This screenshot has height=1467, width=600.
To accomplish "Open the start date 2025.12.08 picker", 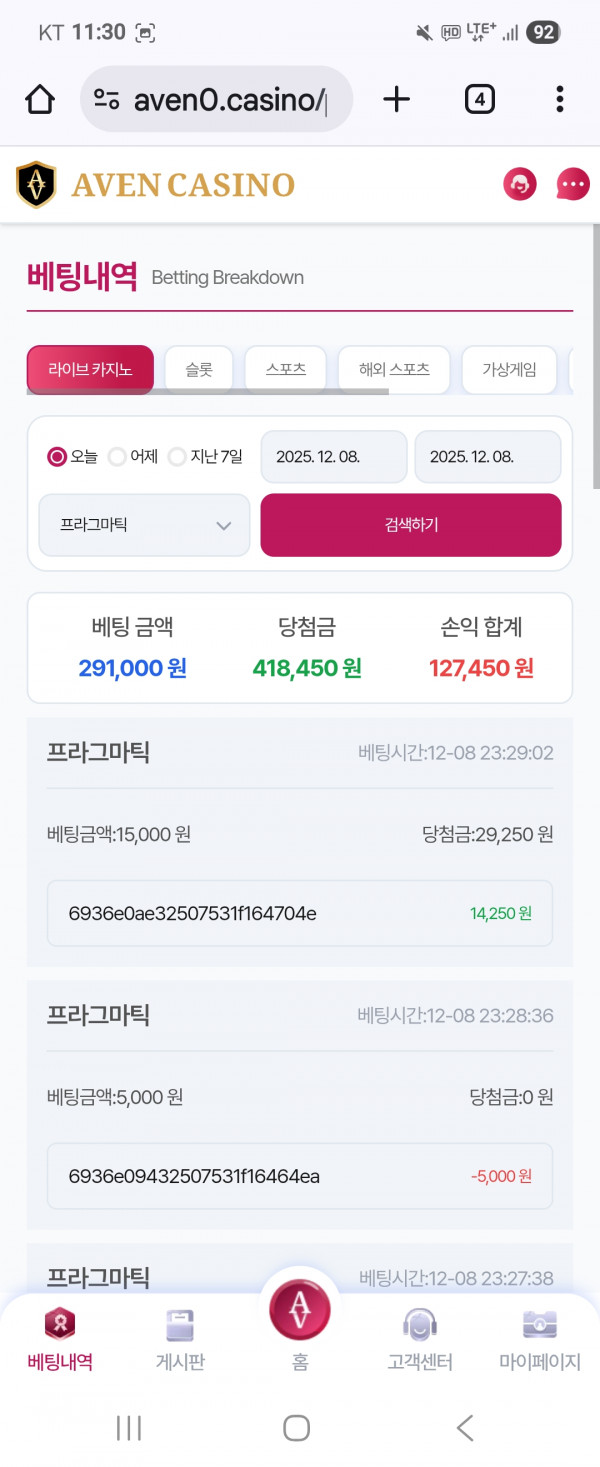I will click(x=333, y=456).
